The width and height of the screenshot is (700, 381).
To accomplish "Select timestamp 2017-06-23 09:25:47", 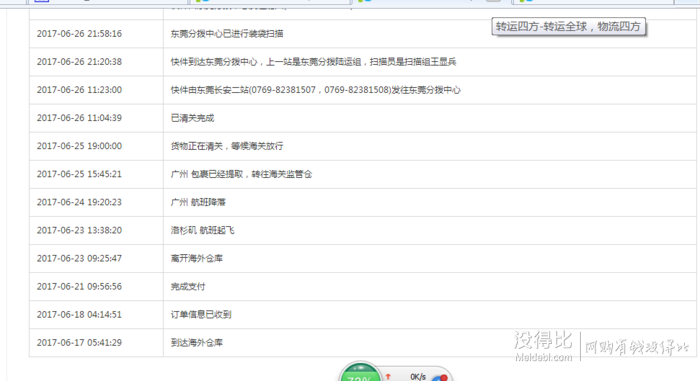I will click(79, 259).
